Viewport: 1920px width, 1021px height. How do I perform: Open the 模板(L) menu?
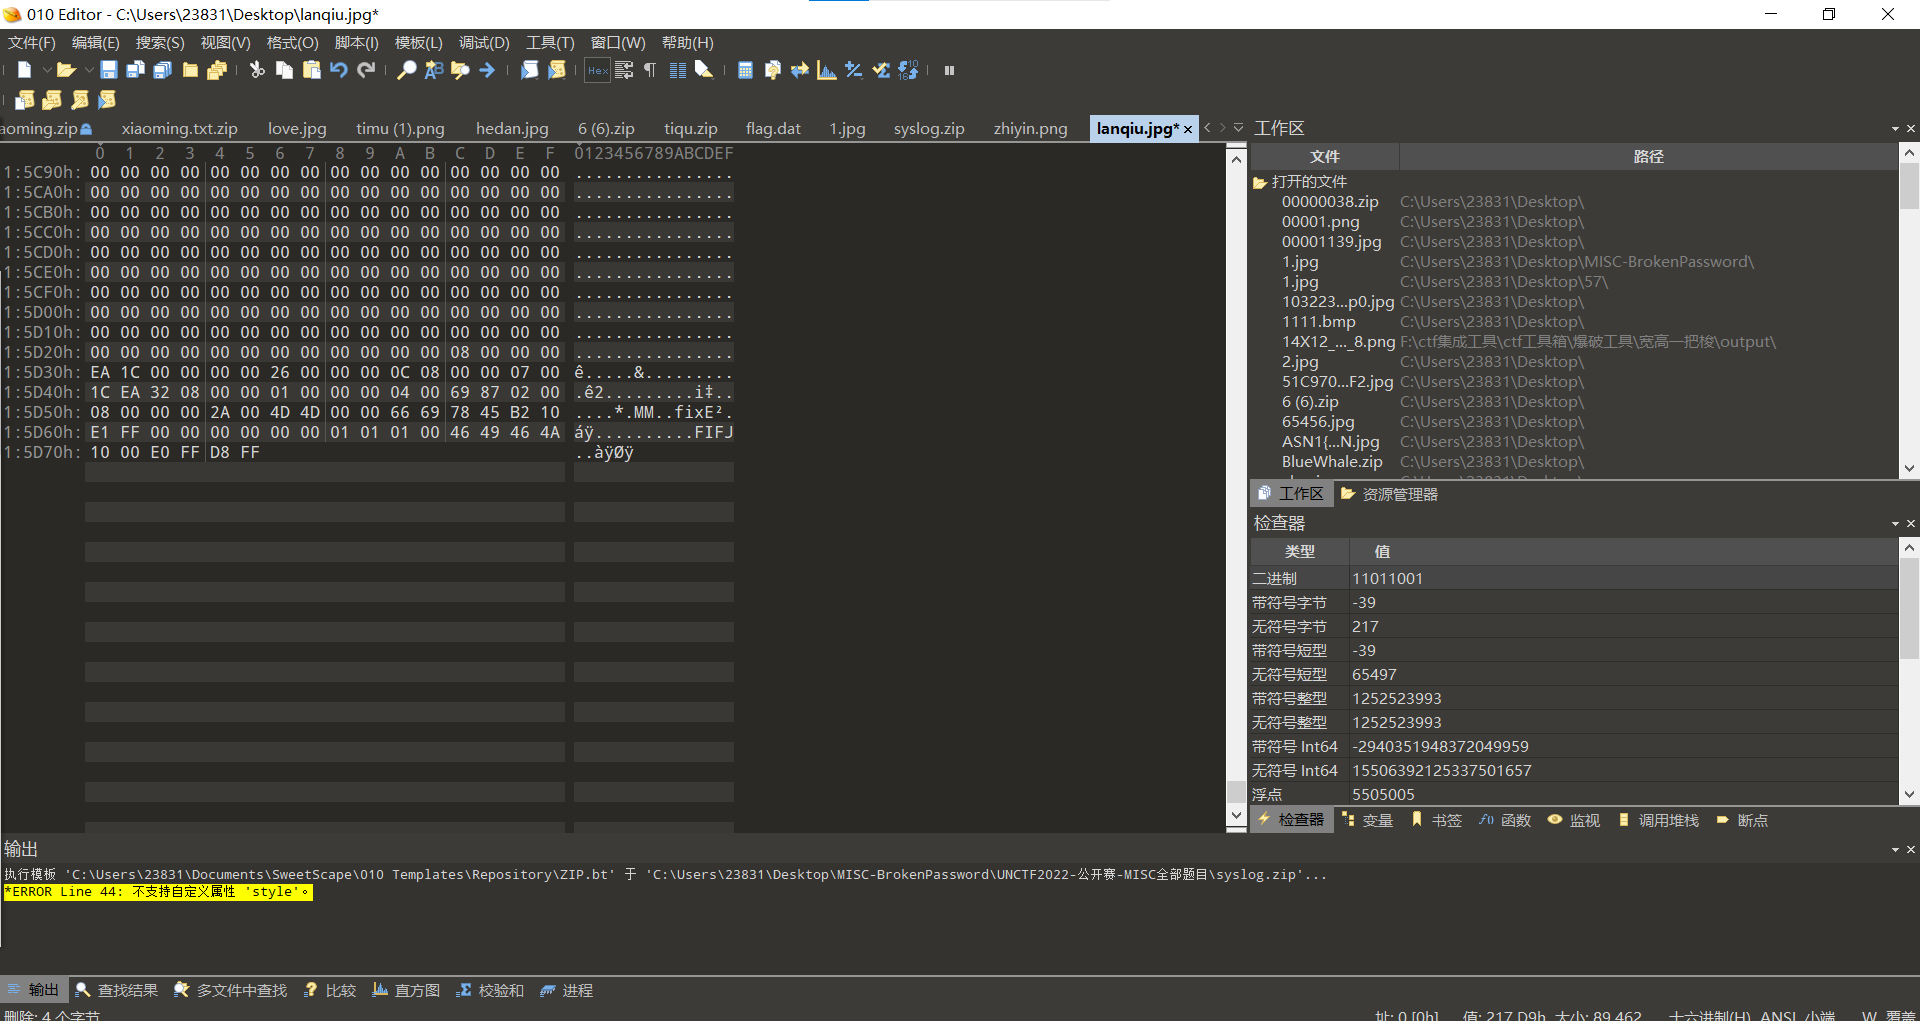coord(418,42)
